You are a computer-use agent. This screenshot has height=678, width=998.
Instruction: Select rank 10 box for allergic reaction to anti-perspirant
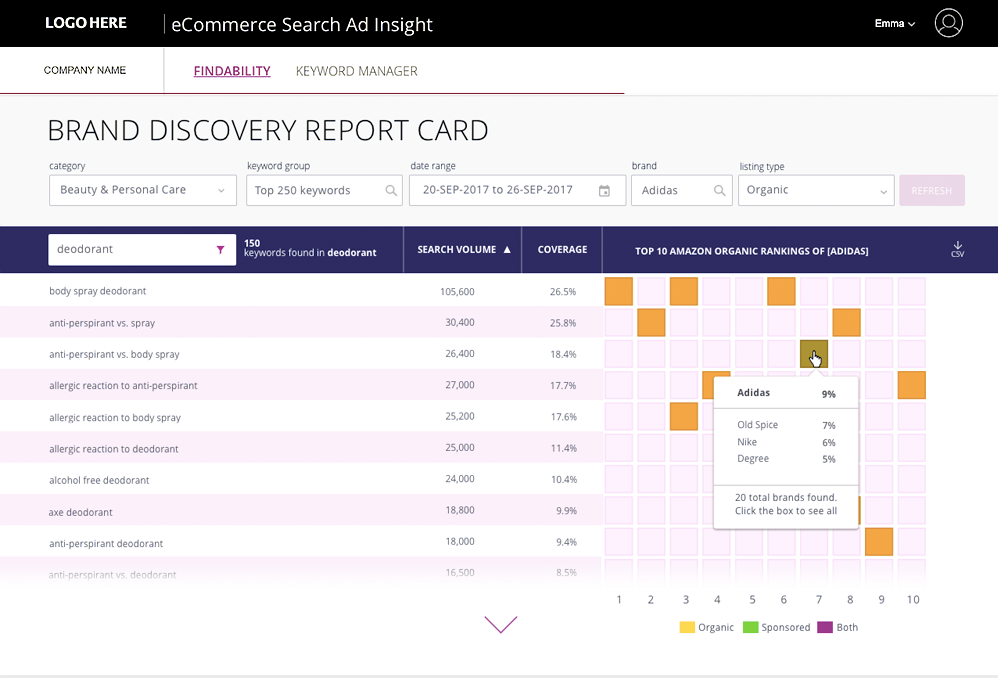pos(911,385)
